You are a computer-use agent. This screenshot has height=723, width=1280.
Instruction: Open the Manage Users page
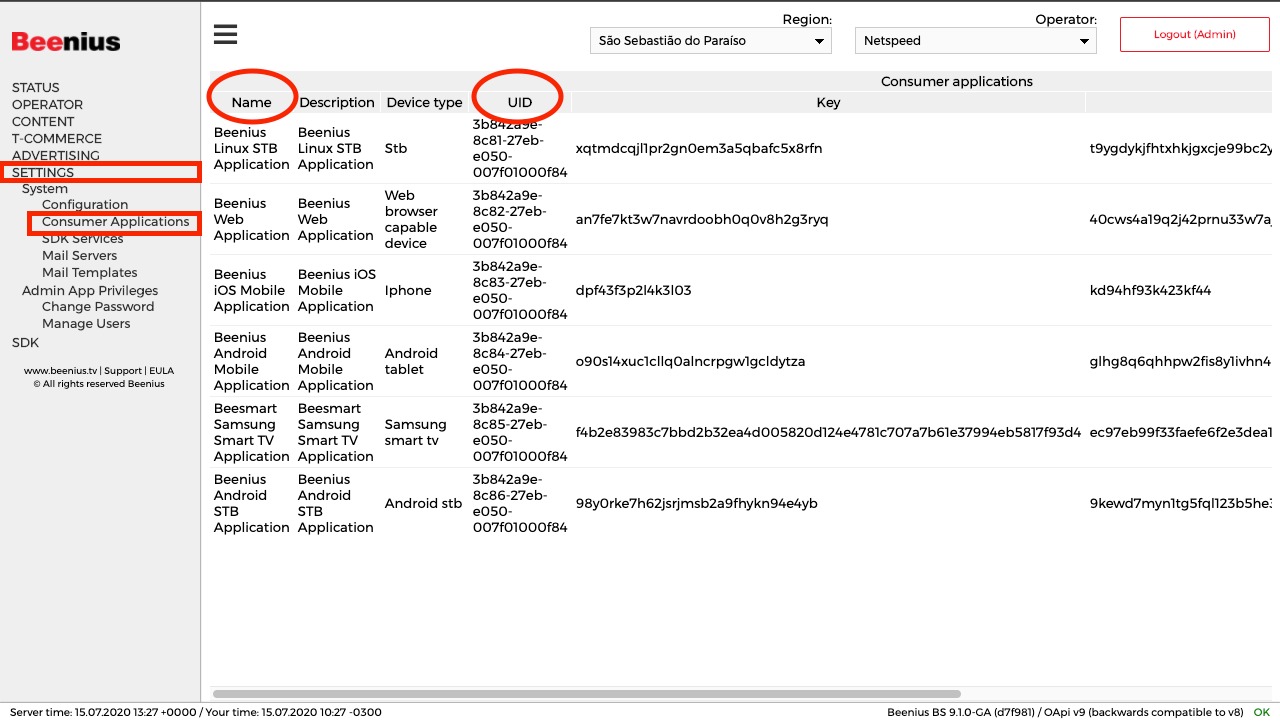(86, 324)
